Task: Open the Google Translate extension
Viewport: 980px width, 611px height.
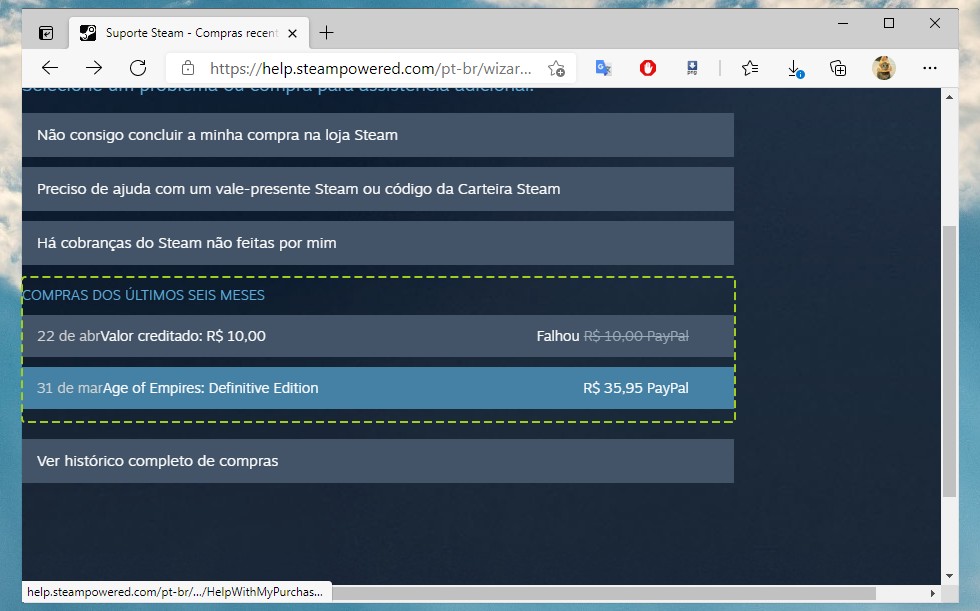Action: click(x=603, y=68)
